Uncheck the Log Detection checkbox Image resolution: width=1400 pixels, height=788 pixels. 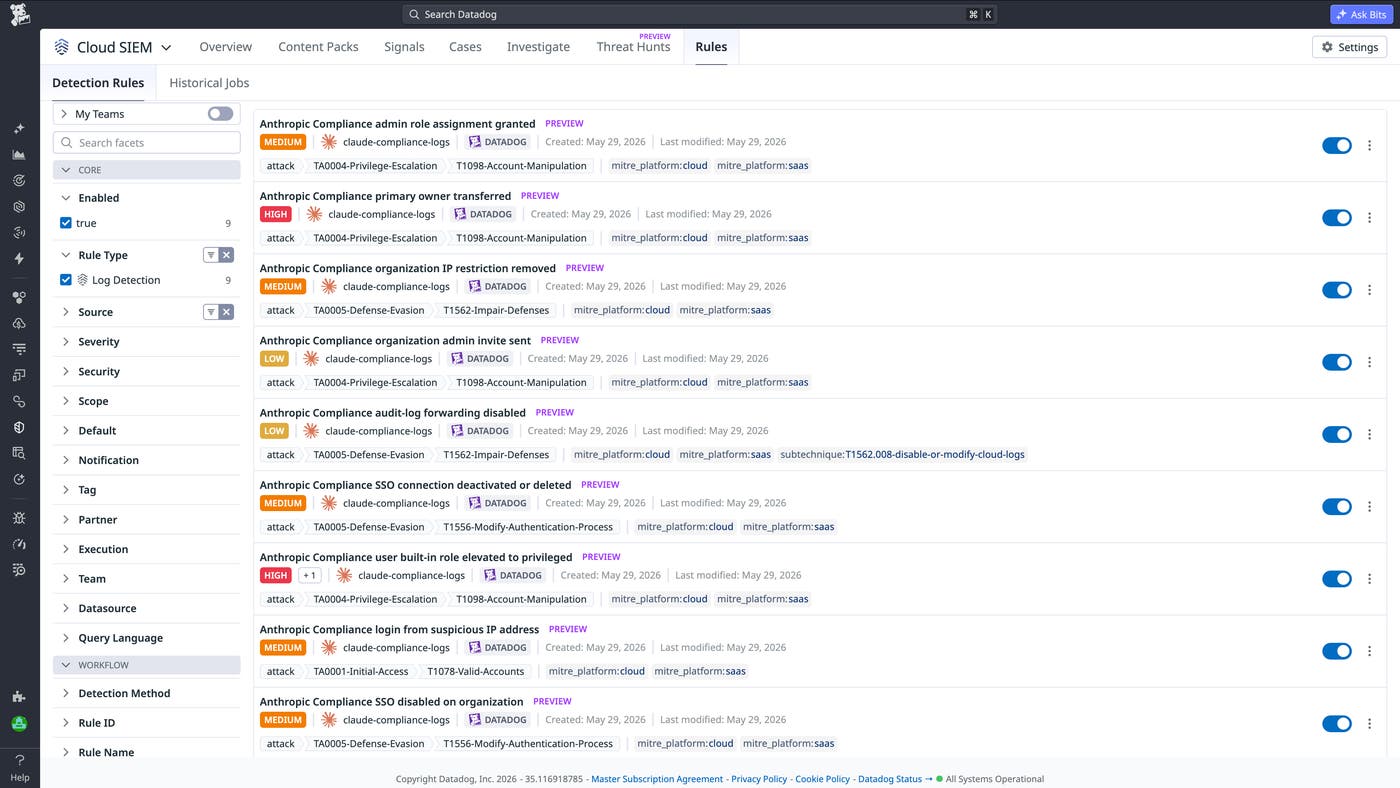[66, 280]
